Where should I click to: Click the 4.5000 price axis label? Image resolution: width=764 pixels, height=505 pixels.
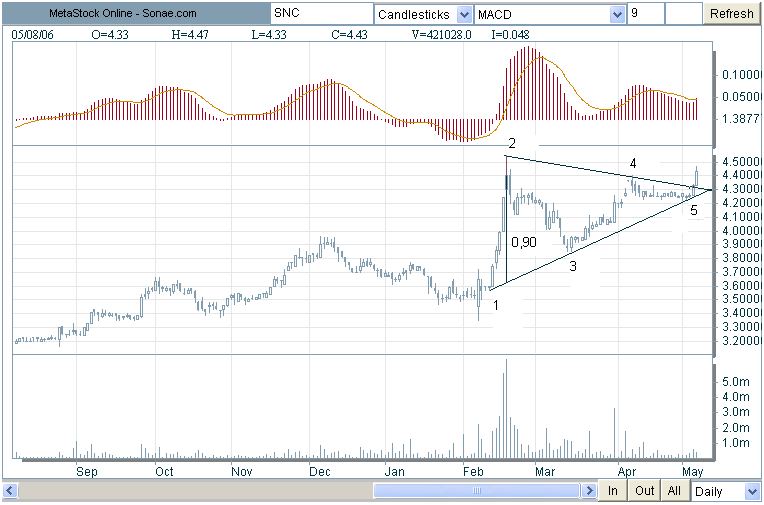741,161
